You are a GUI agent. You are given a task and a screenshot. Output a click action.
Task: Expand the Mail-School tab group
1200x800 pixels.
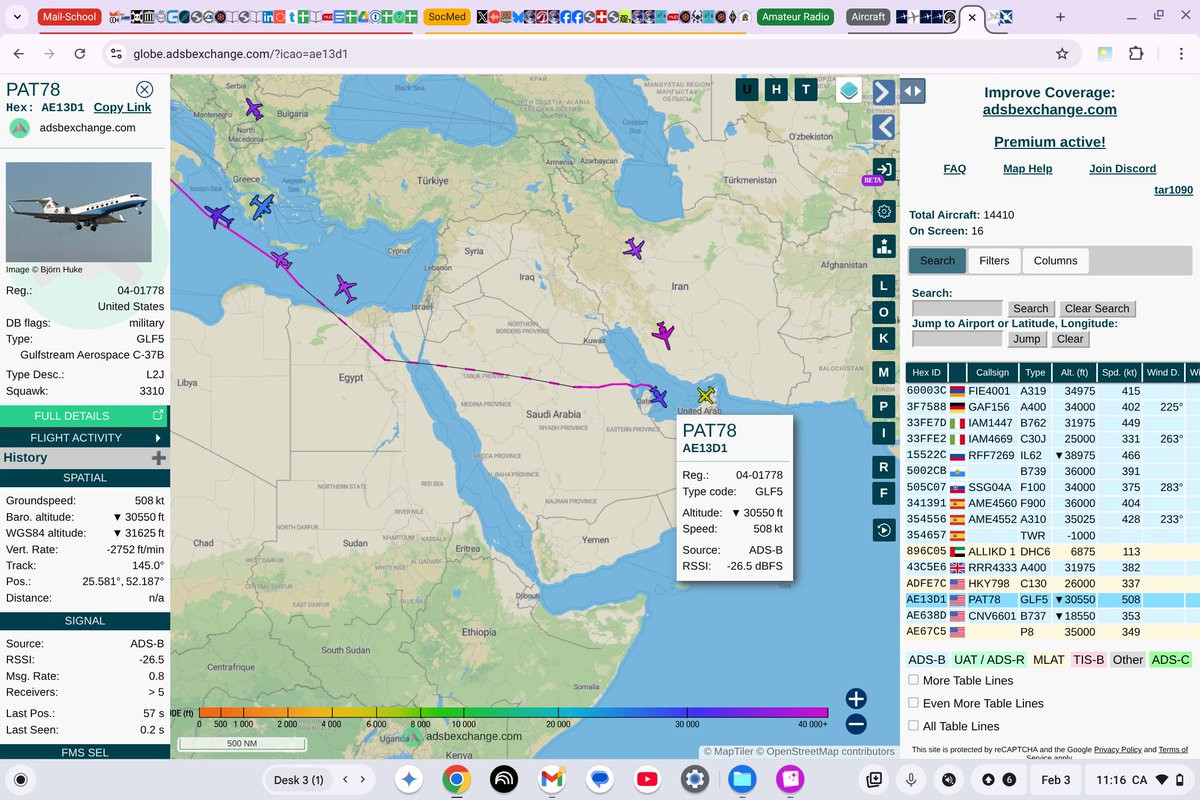coord(68,17)
